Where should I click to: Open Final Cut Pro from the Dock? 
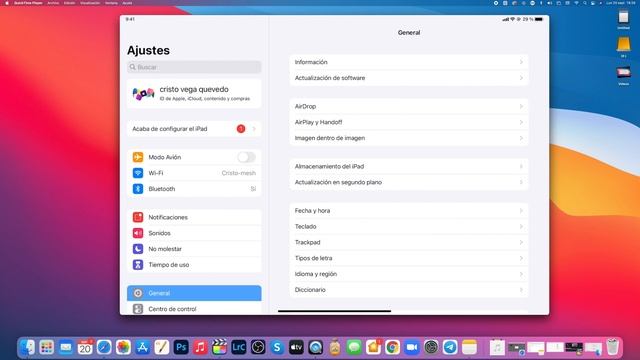coord(220,347)
